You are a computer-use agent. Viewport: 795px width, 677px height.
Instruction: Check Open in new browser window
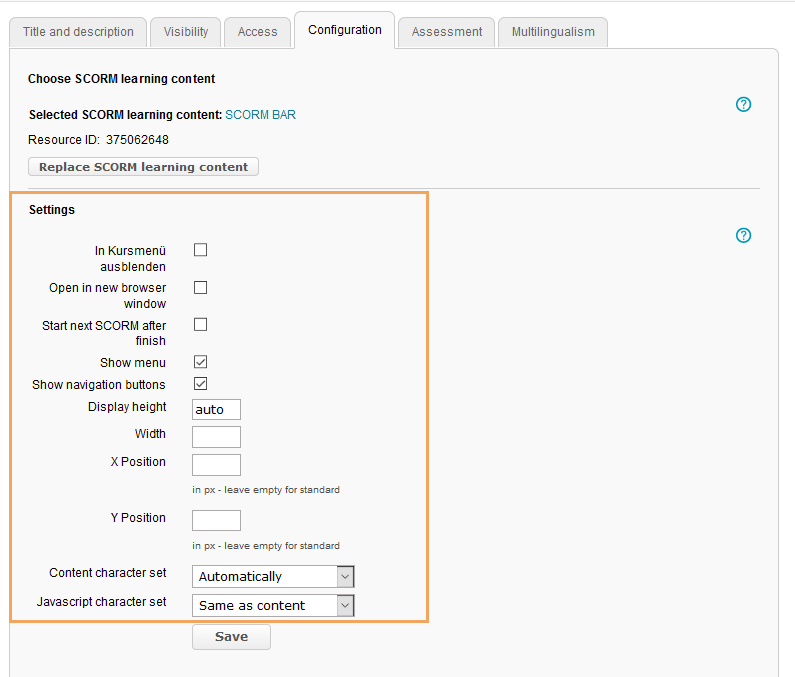pyautogui.click(x=200, y=288)
